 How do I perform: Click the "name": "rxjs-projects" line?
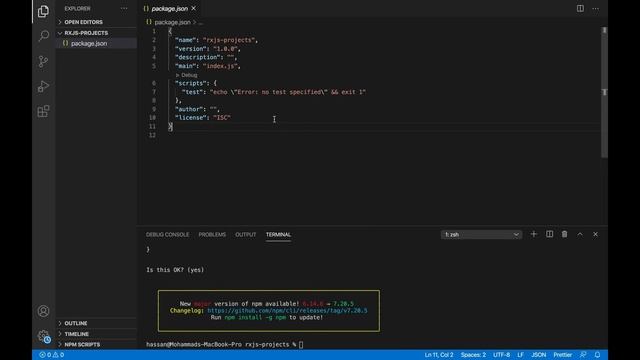coord(216,40)
